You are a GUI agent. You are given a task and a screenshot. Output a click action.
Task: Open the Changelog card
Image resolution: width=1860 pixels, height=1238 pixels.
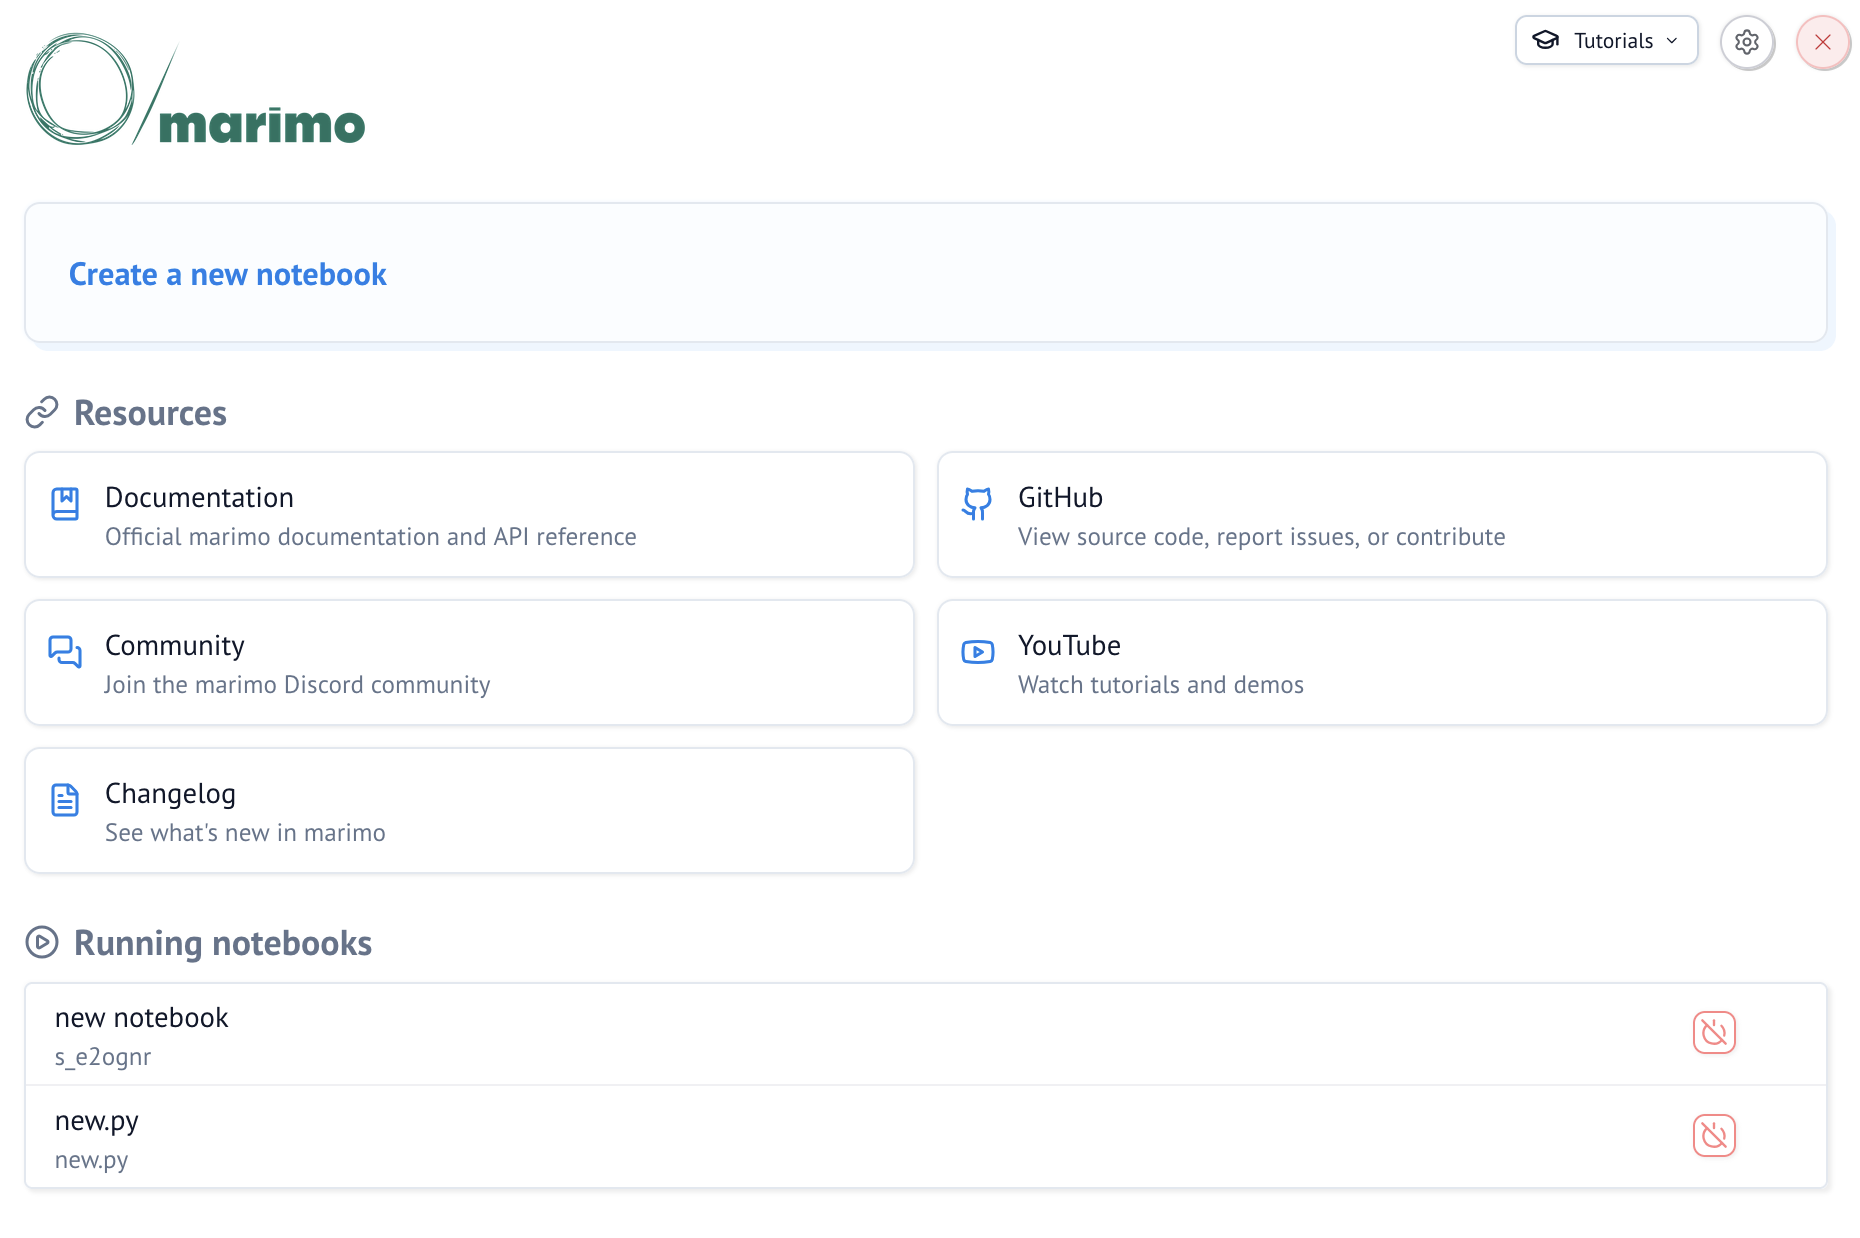click(469, 811)
